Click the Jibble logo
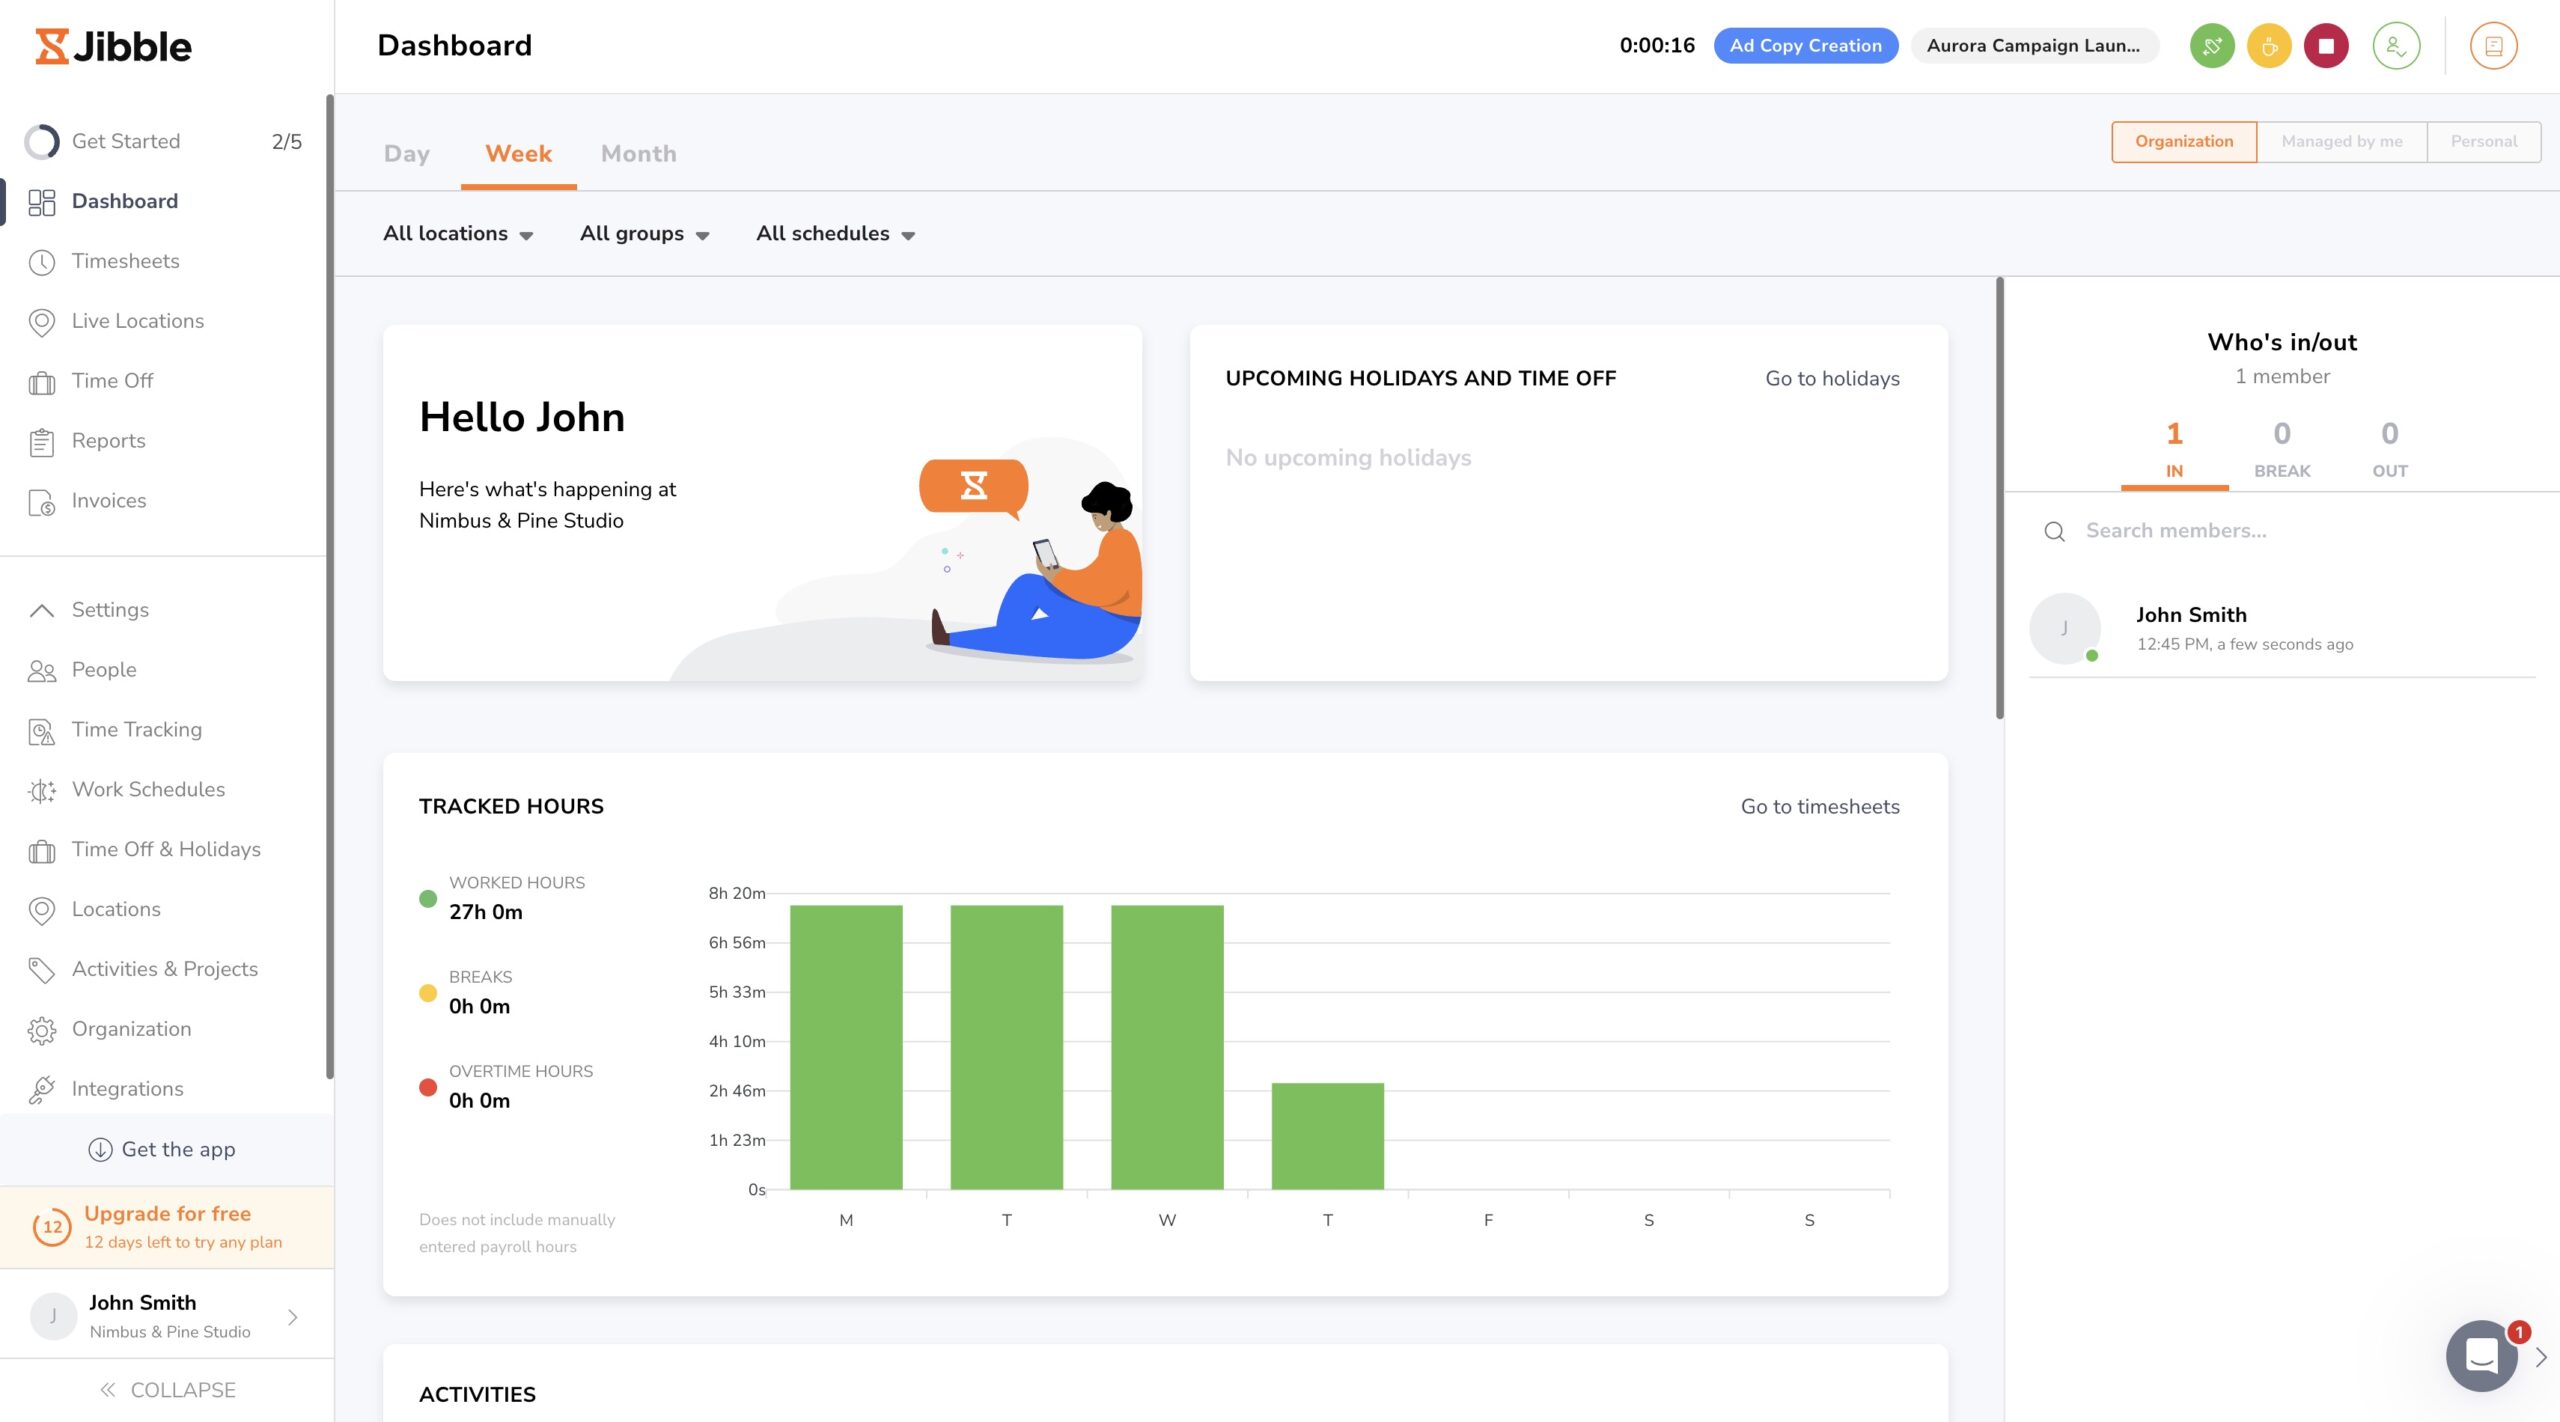Image resolution: width=2560 pixels, height=1422 pixels. tap(113, 46)
